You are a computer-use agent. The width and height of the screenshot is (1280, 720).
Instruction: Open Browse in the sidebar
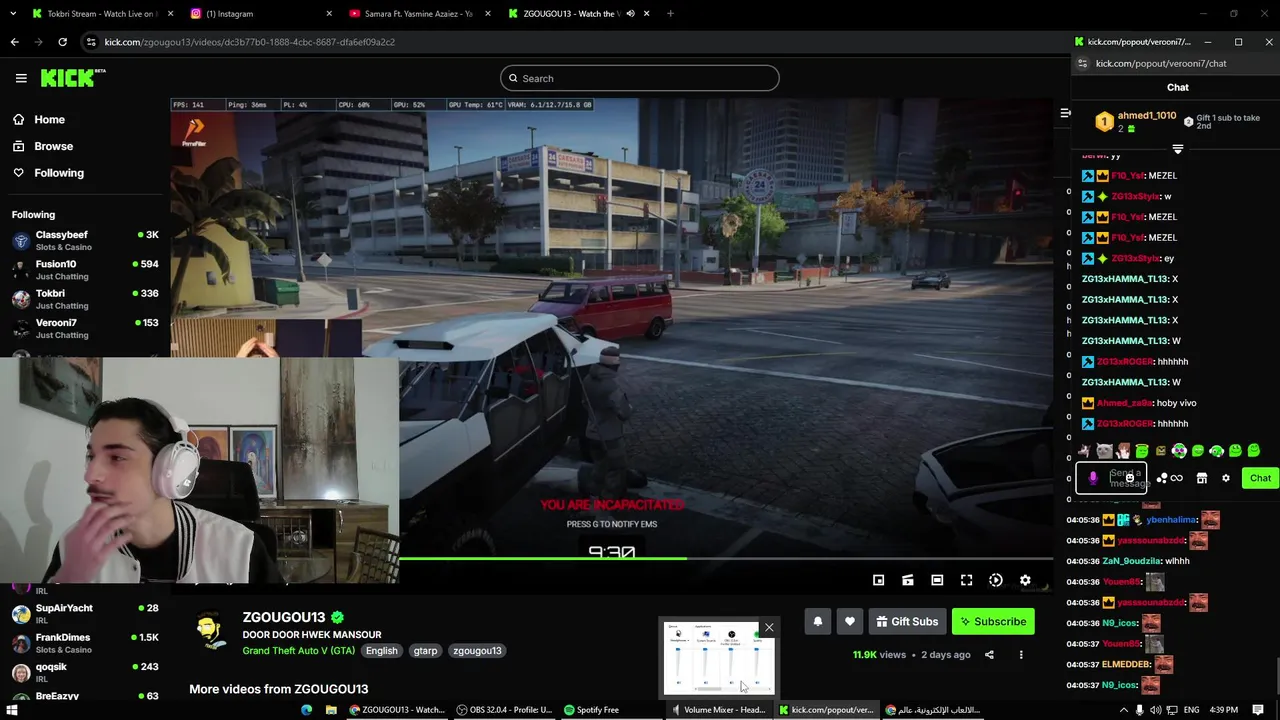(x=53, y=146)
